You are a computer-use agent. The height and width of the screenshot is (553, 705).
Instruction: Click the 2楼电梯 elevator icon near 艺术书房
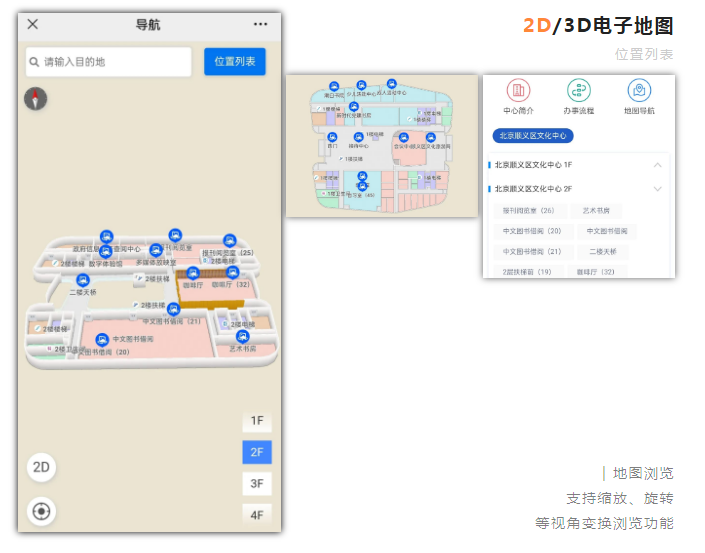[225, 324]
